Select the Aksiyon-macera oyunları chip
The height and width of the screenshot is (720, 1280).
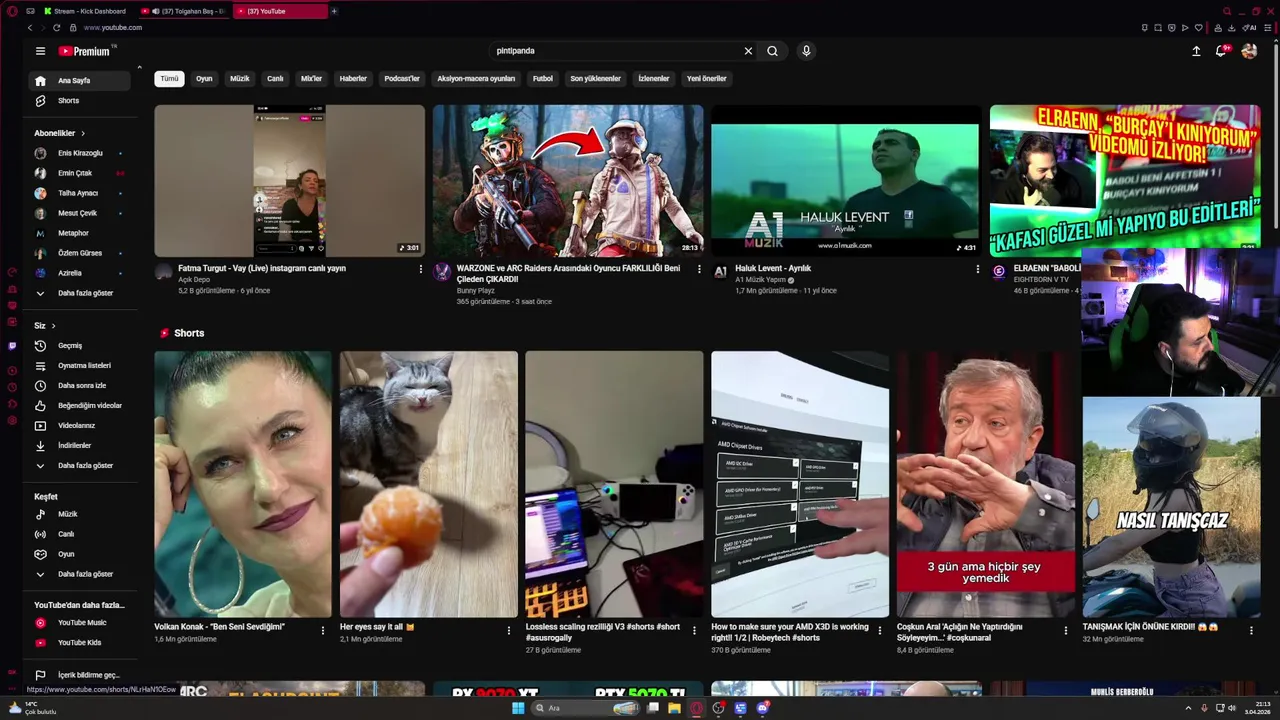[x=476, y=78]
